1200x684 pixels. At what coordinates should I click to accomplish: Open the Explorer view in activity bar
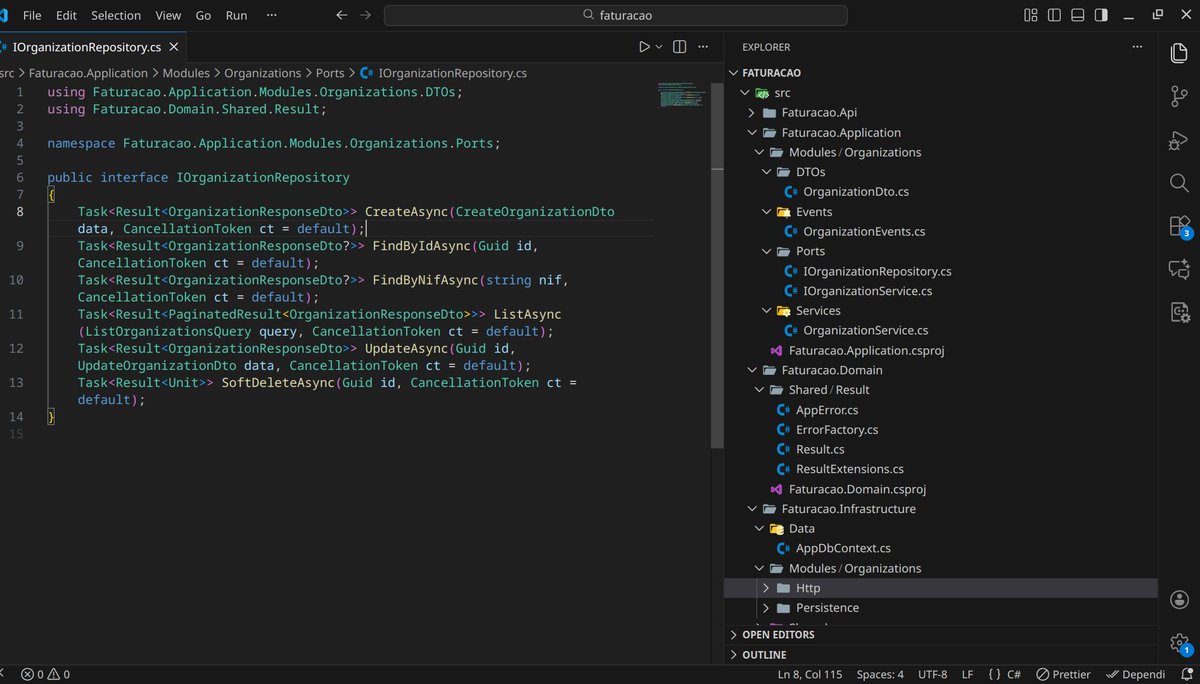1179,54
